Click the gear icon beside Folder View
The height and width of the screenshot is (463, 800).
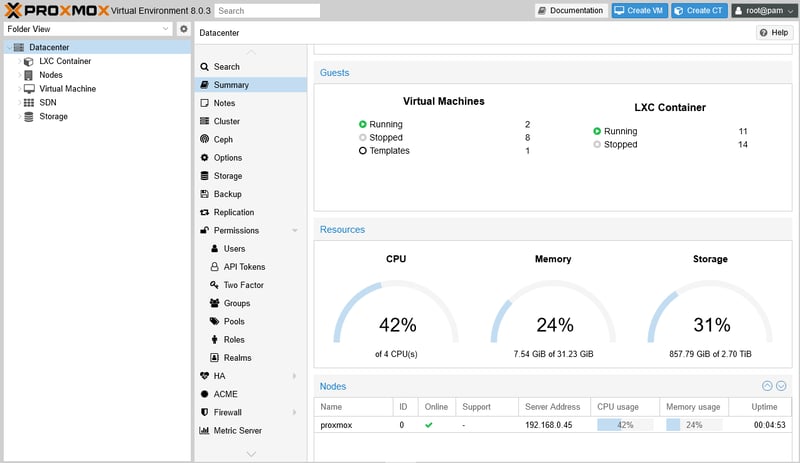[184, 29]
